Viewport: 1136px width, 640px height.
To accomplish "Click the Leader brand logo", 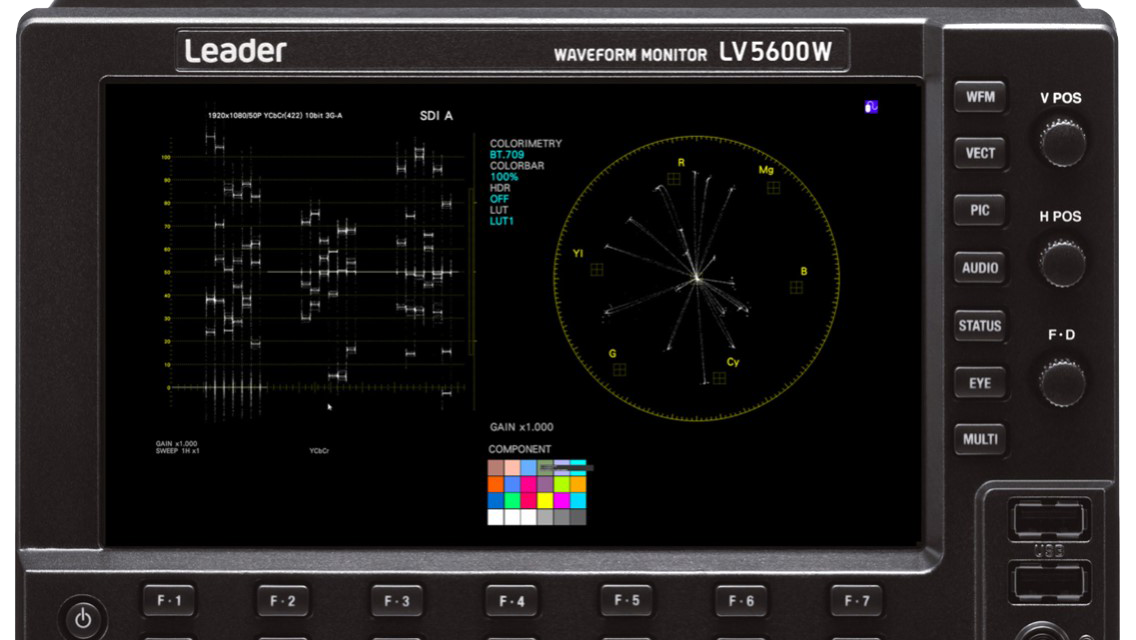I will (x=235, y=51).
